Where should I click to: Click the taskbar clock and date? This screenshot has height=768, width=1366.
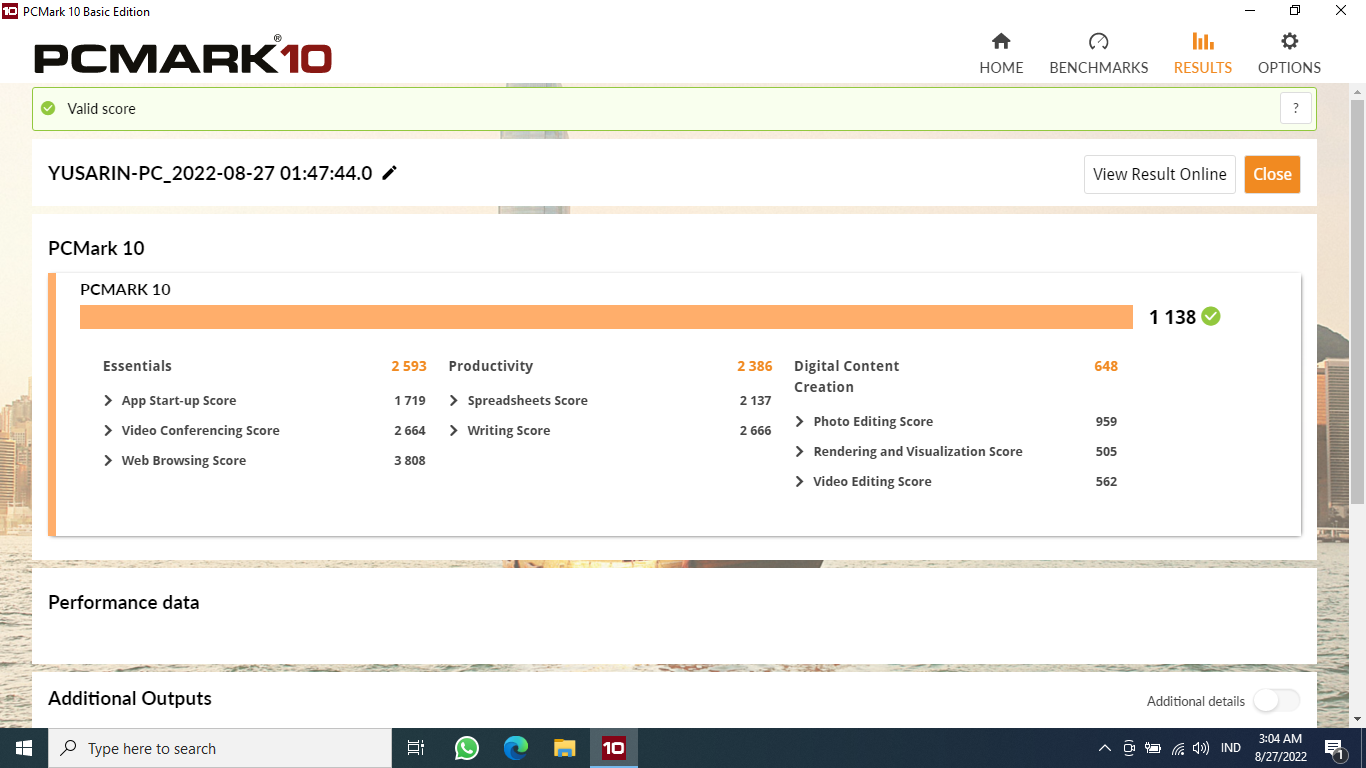pyautogui.click(x=1280, y=748)
